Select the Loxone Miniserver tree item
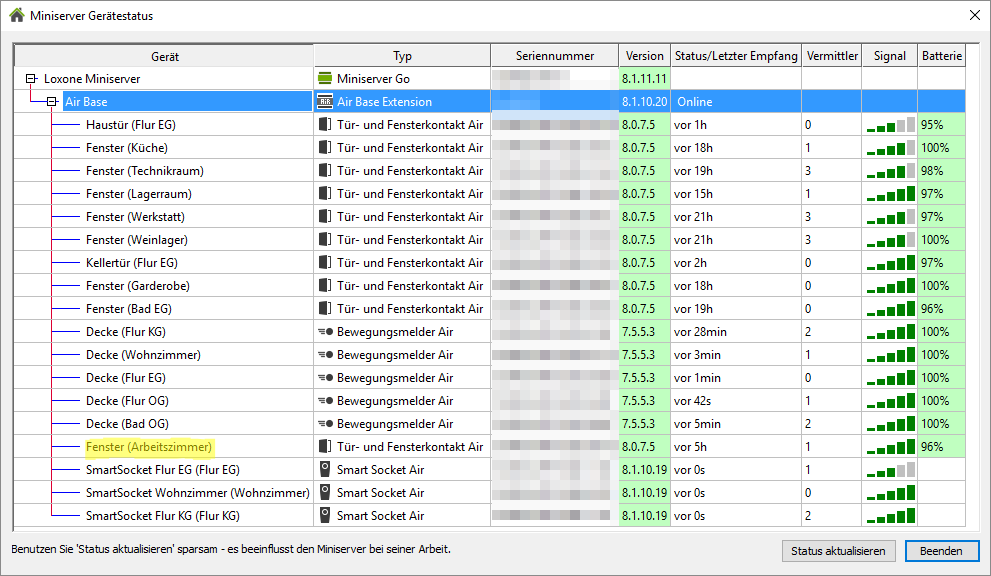The height and width of the screenshot is (576, 991). point(92,79)
